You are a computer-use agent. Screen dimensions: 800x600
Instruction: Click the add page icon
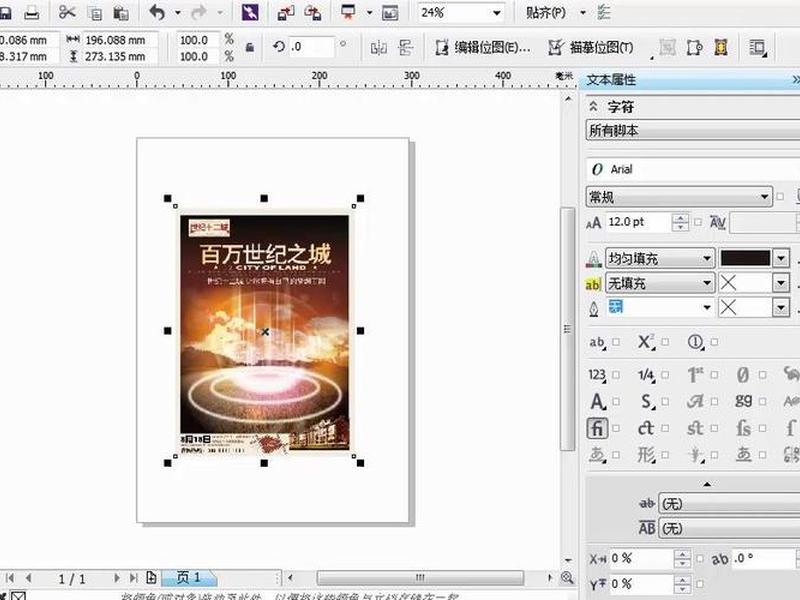151,577
